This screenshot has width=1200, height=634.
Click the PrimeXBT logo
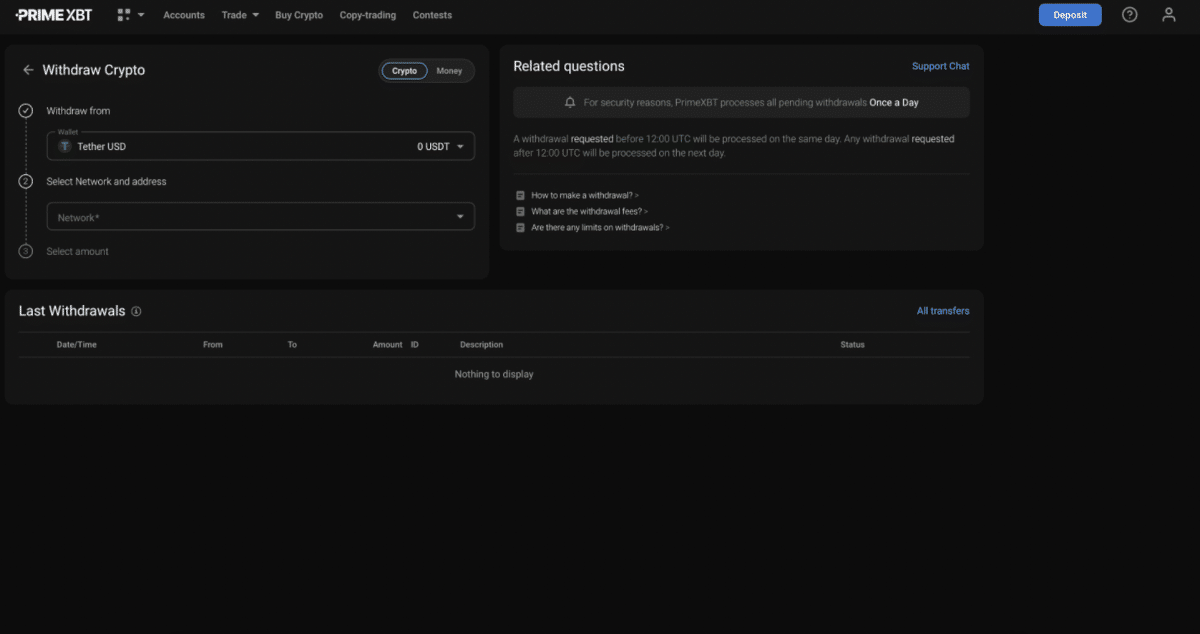click(54, 15)
